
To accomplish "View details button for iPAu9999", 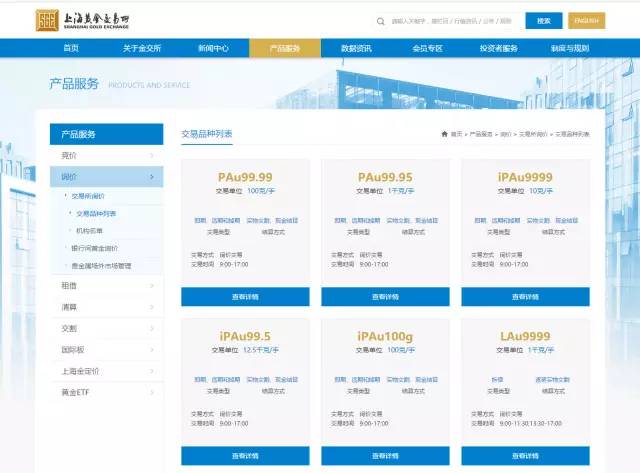I will 525,297.
